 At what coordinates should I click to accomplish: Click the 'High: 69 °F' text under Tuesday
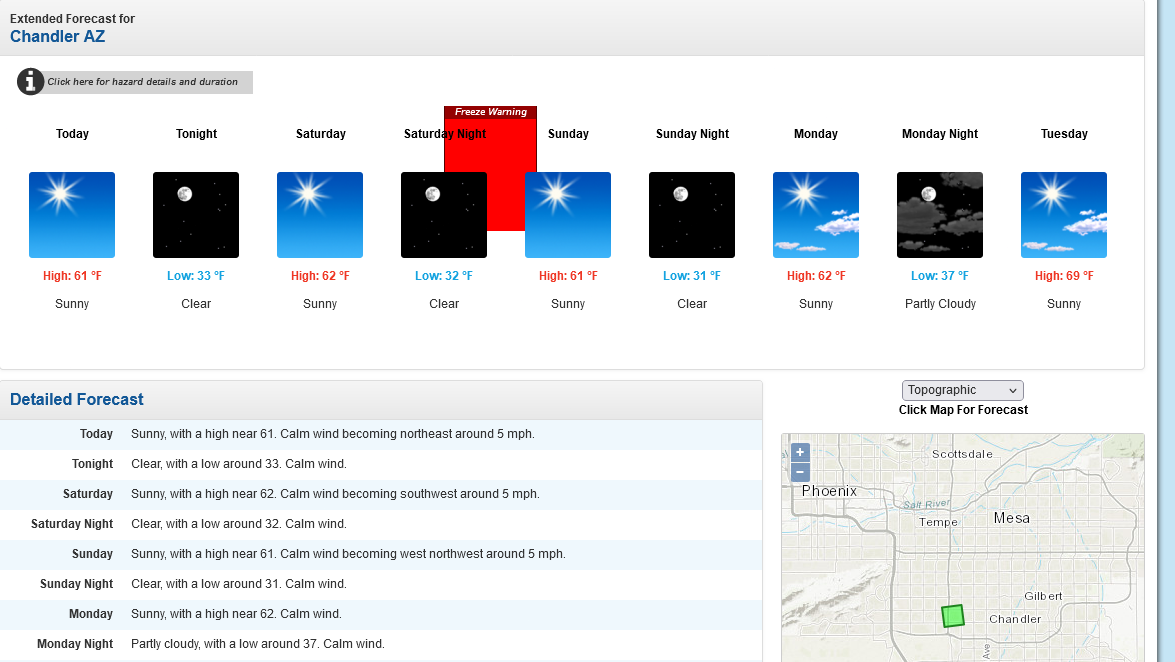pos(1064,276)
